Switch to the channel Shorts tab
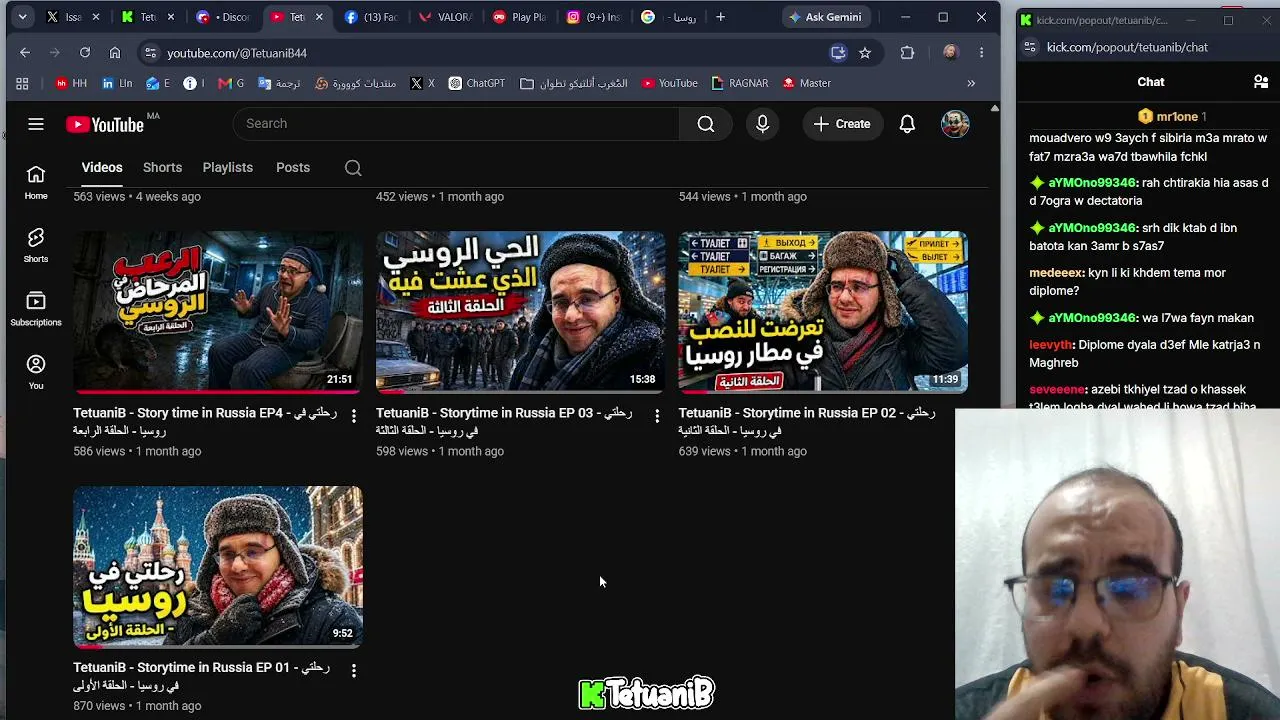The image size is (1280, 720). tap(162, 167)
